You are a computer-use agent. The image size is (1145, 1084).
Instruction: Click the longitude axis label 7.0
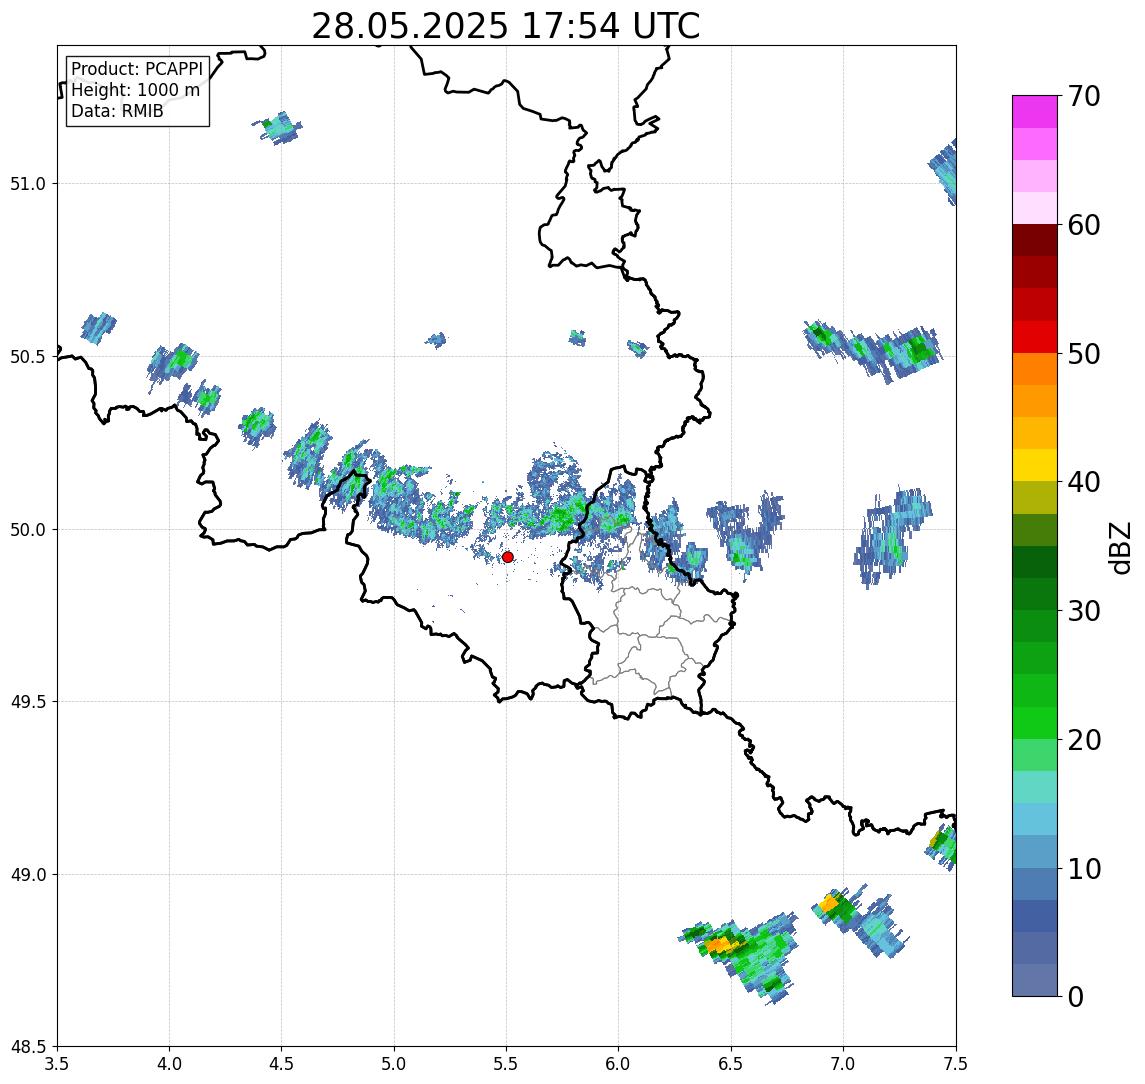(x=843, y=1063)
